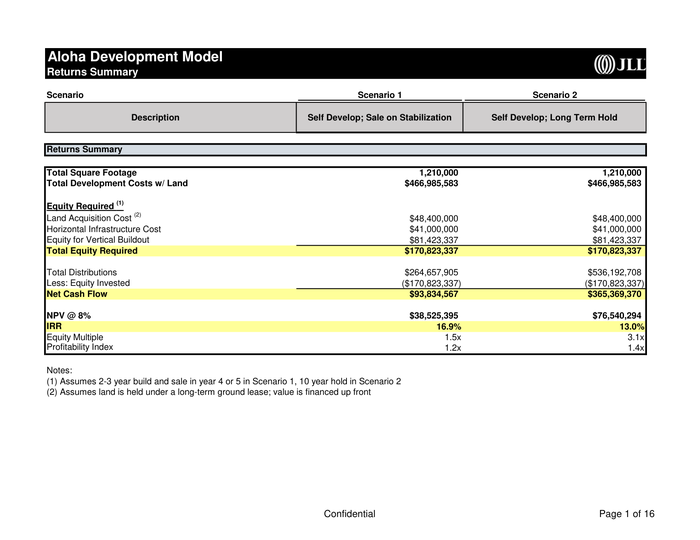Select Scenario 1 distributions $264,657,905
Screen dimensions: 700x540
[431, 272]
